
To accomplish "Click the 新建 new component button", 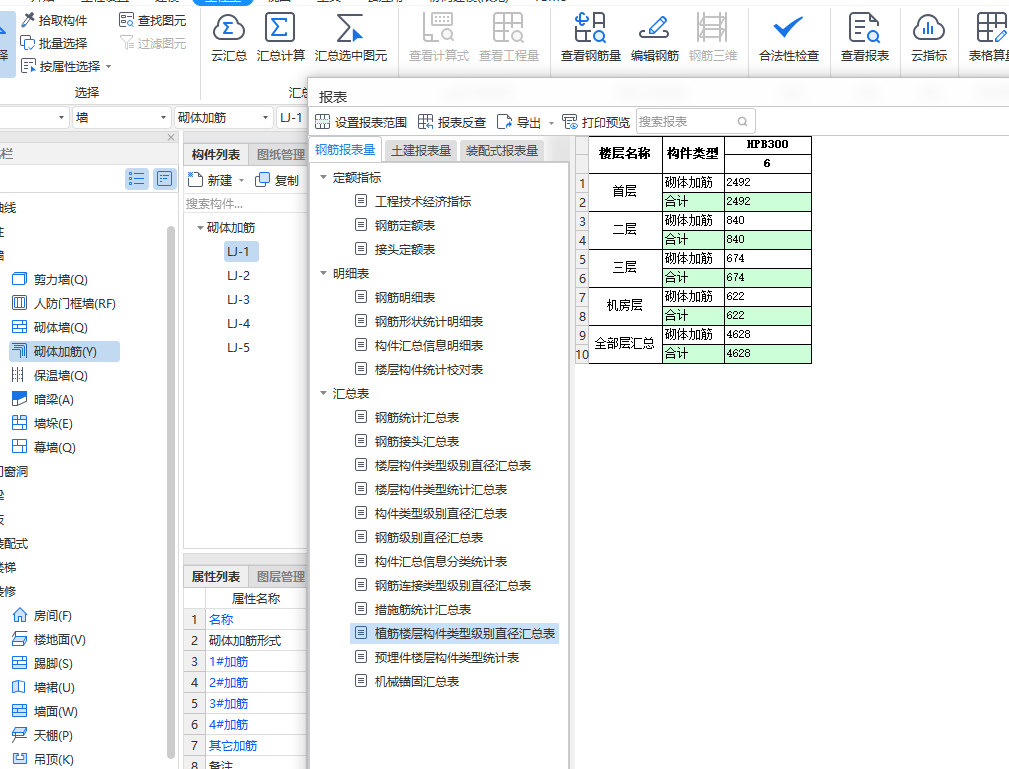I will [210, 180].
